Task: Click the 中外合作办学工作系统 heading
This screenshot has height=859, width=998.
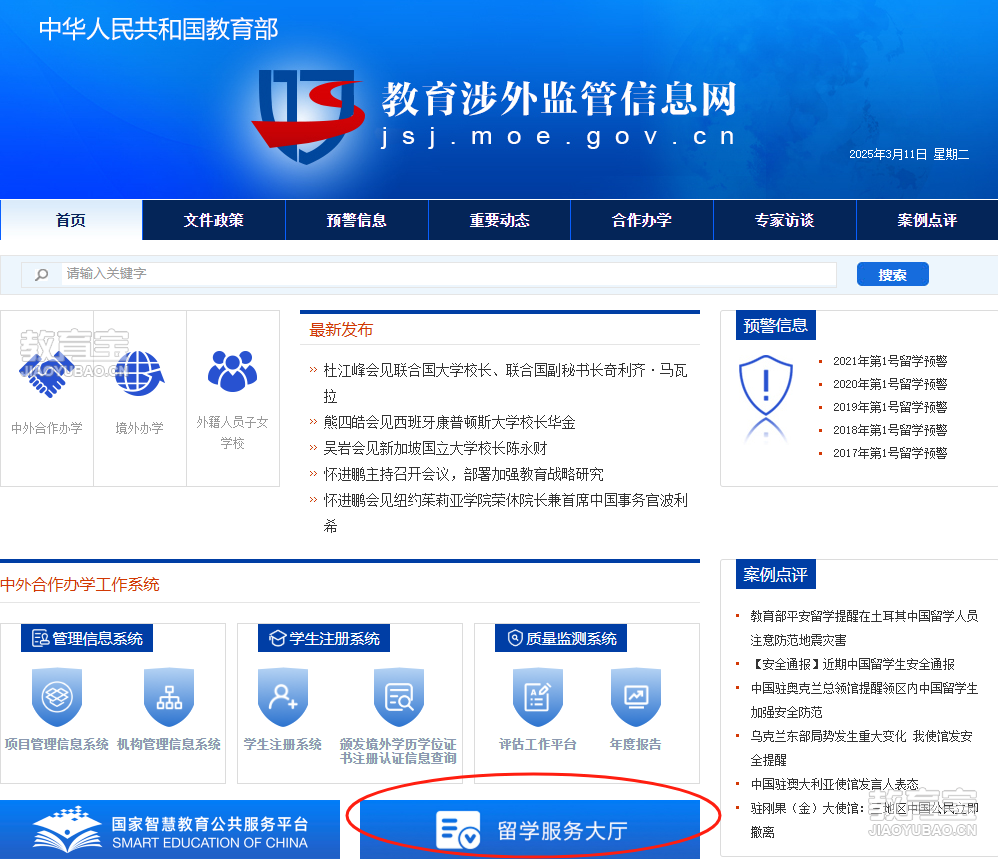Action: click(x=80, y=585)
